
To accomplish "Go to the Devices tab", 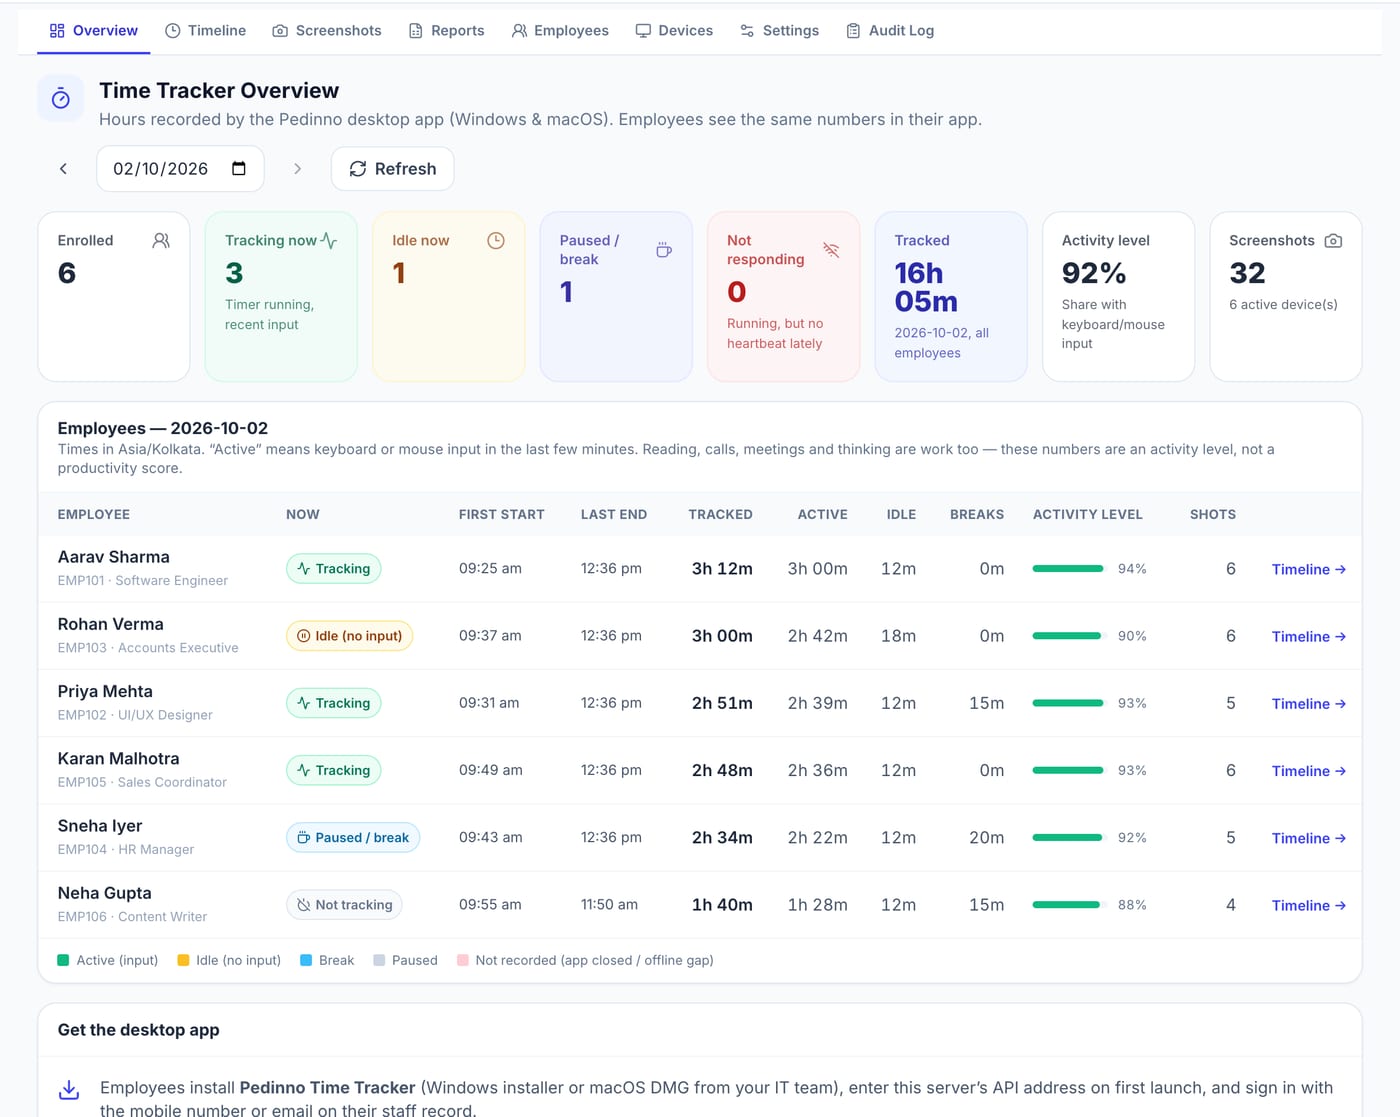I will pos(674,31).
